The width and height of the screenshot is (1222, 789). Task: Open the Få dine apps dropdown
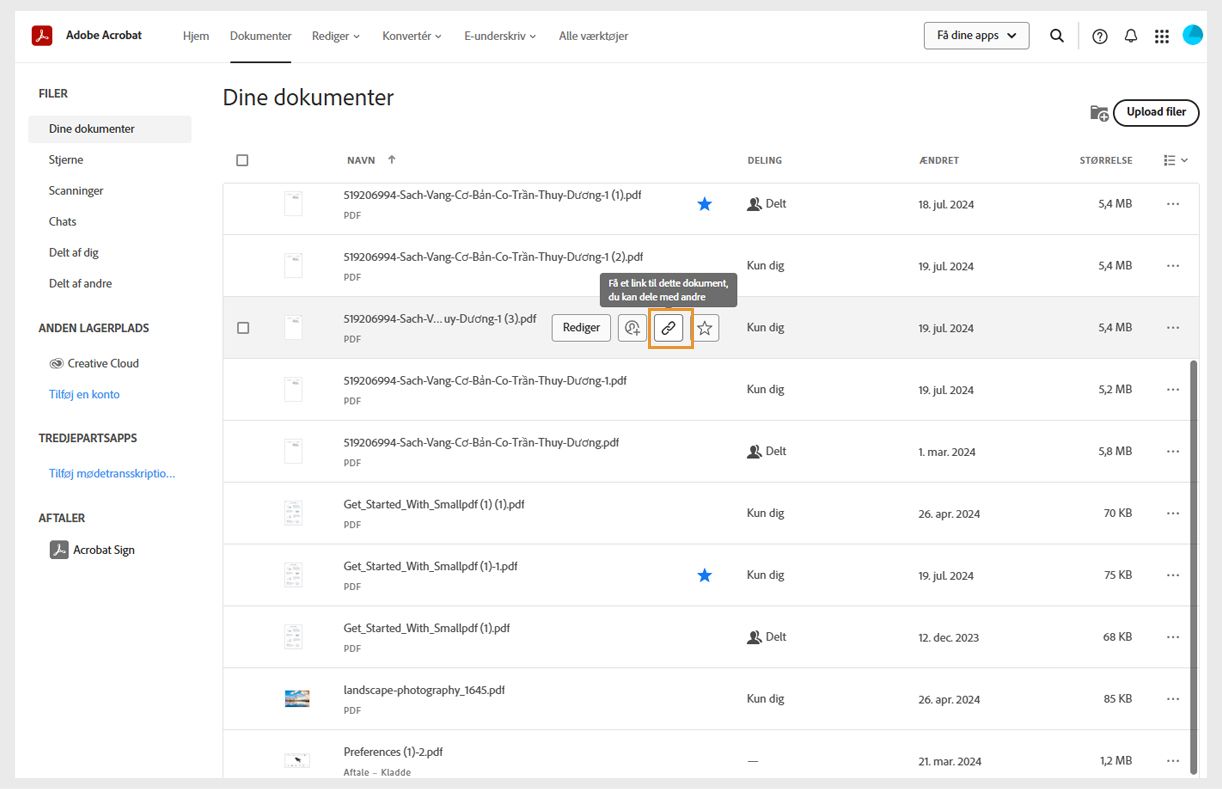click(976, 36)
